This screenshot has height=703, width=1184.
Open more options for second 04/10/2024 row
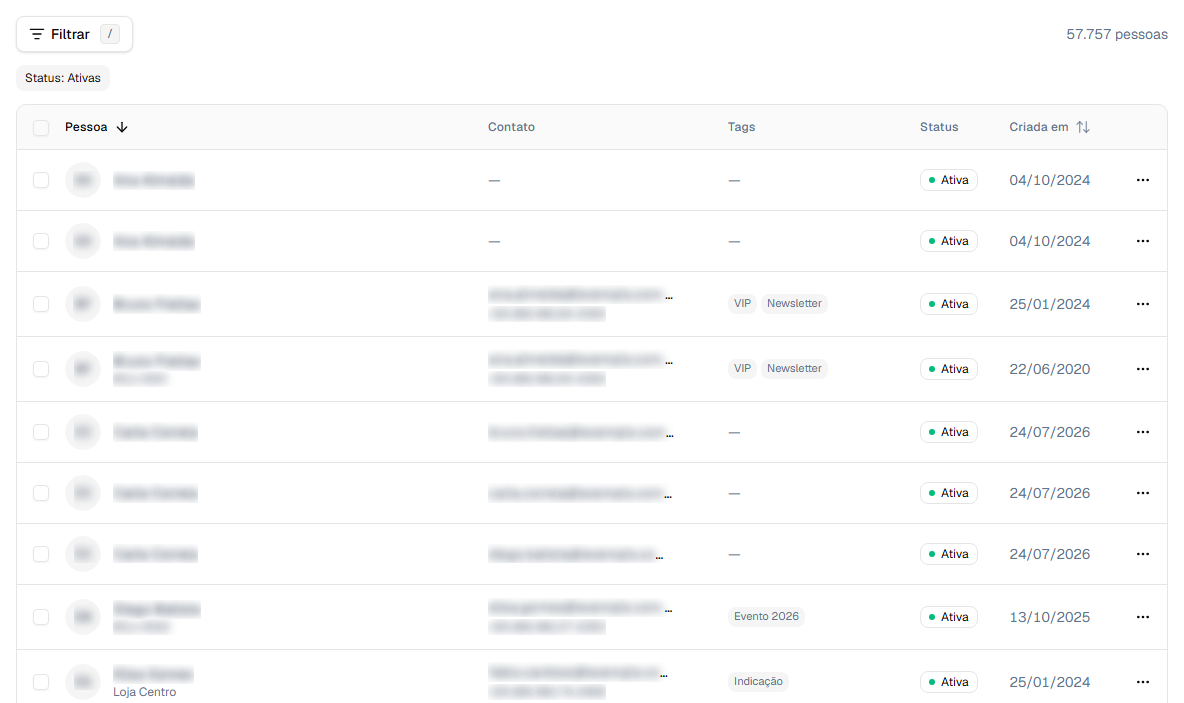click(x=1142, y=241)
